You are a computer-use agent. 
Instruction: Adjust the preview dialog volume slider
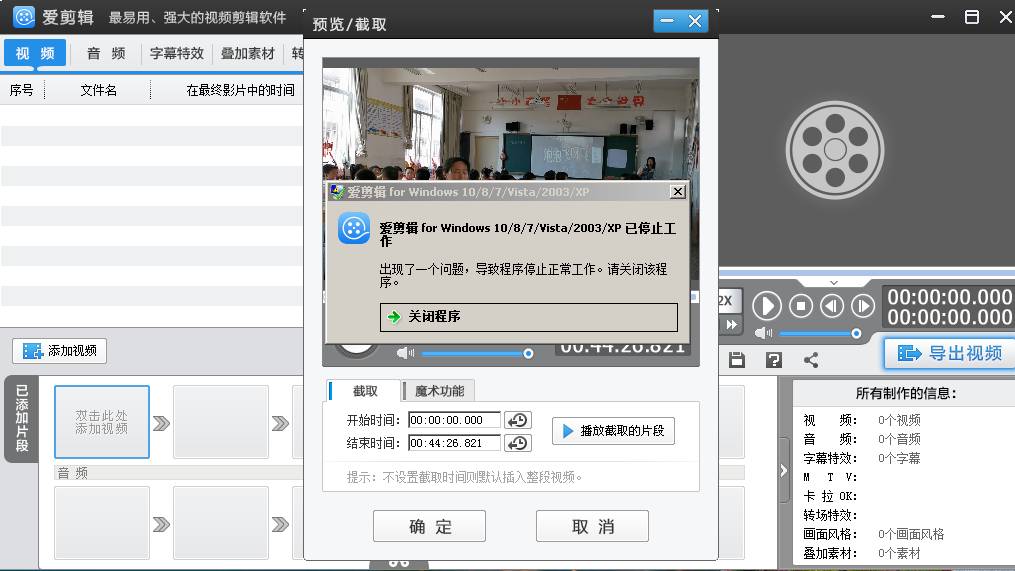[x=475, y=353]
